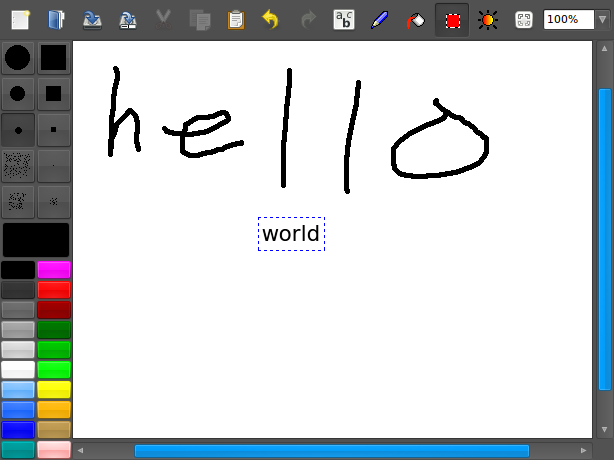Screen dimensions: 614x460
Task: Select the large square brush
Action: click(54, 58)
